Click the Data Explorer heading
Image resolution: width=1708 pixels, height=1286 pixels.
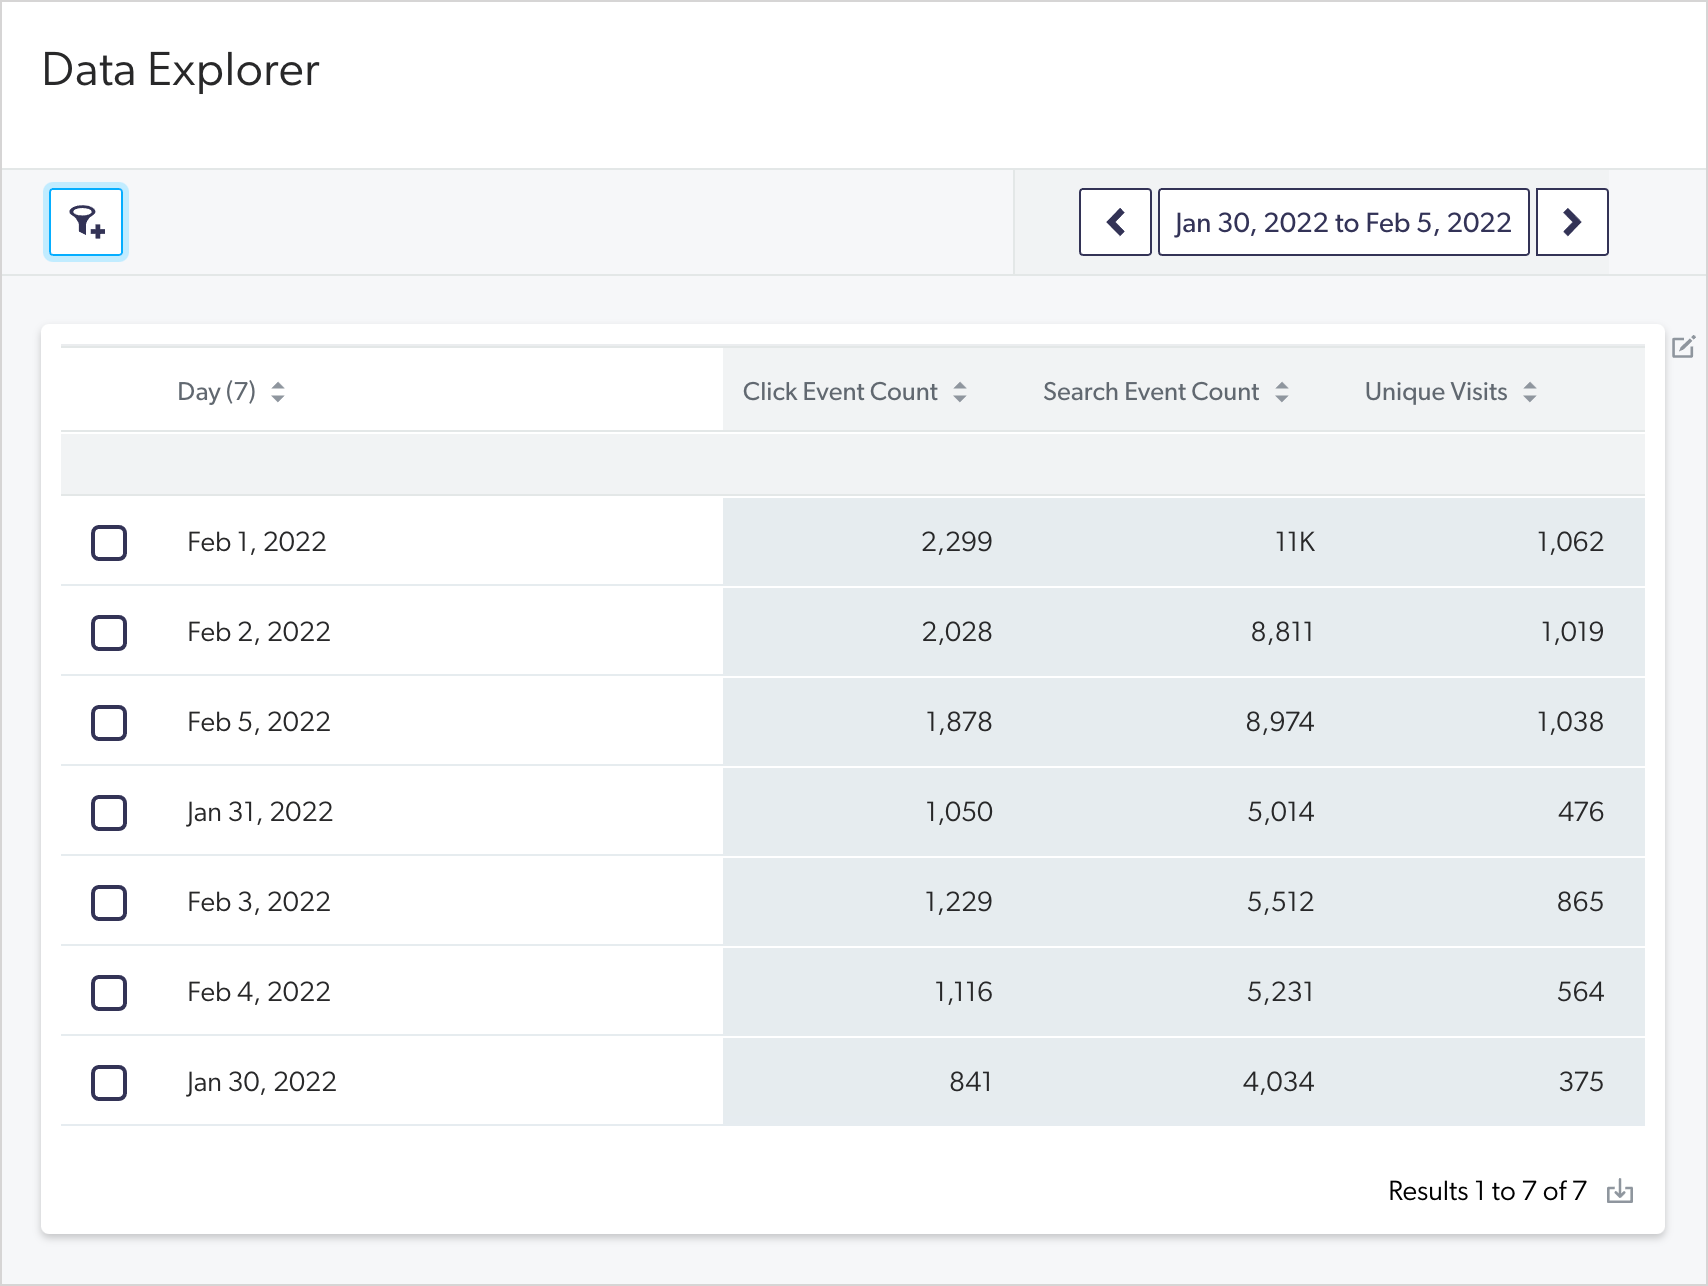180,70
